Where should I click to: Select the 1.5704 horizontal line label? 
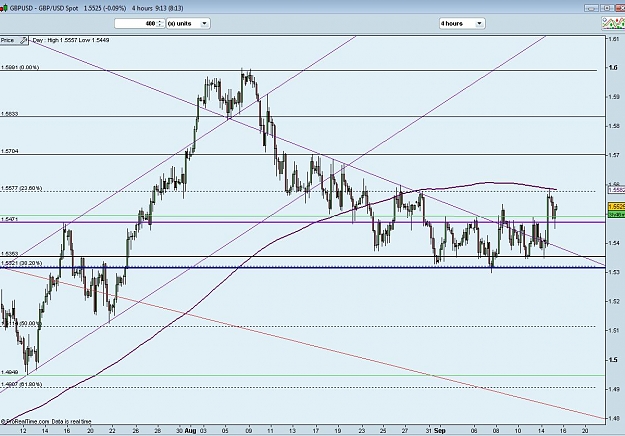tap(10, 151)
